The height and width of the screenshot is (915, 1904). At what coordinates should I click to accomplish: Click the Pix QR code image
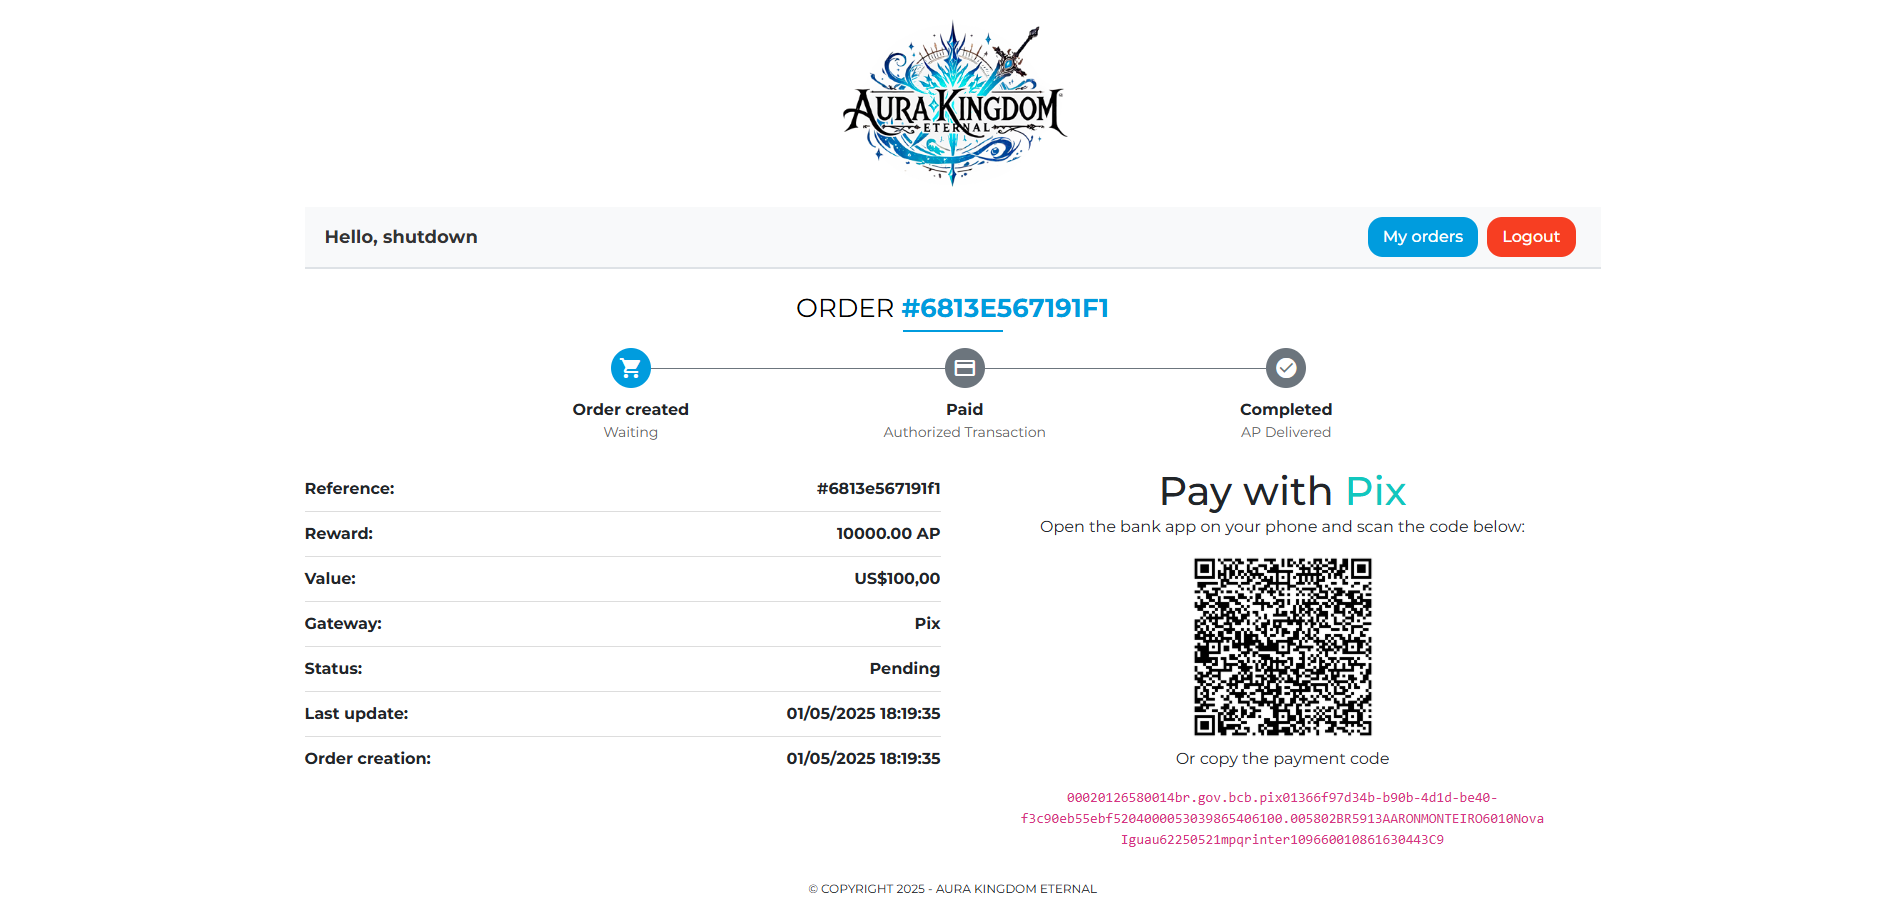1283,647
